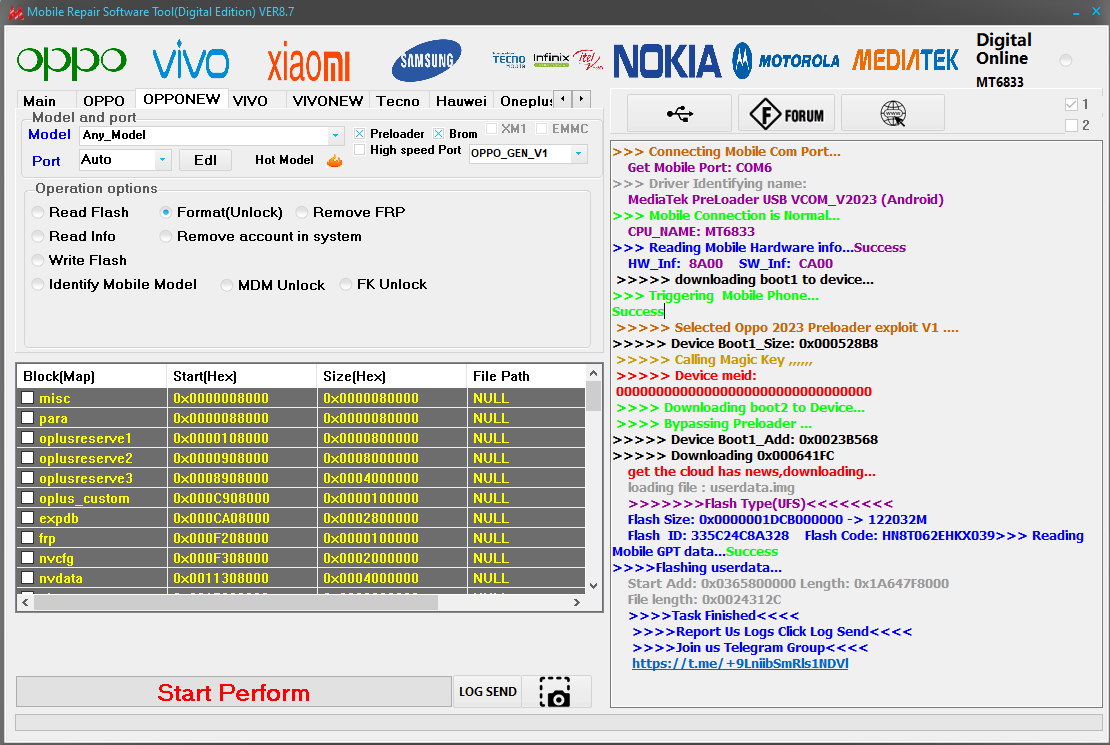The width and height of the screenshot is (1110, 745).
Task: Select the FK Unlock radio option
Action: [345, 285]
